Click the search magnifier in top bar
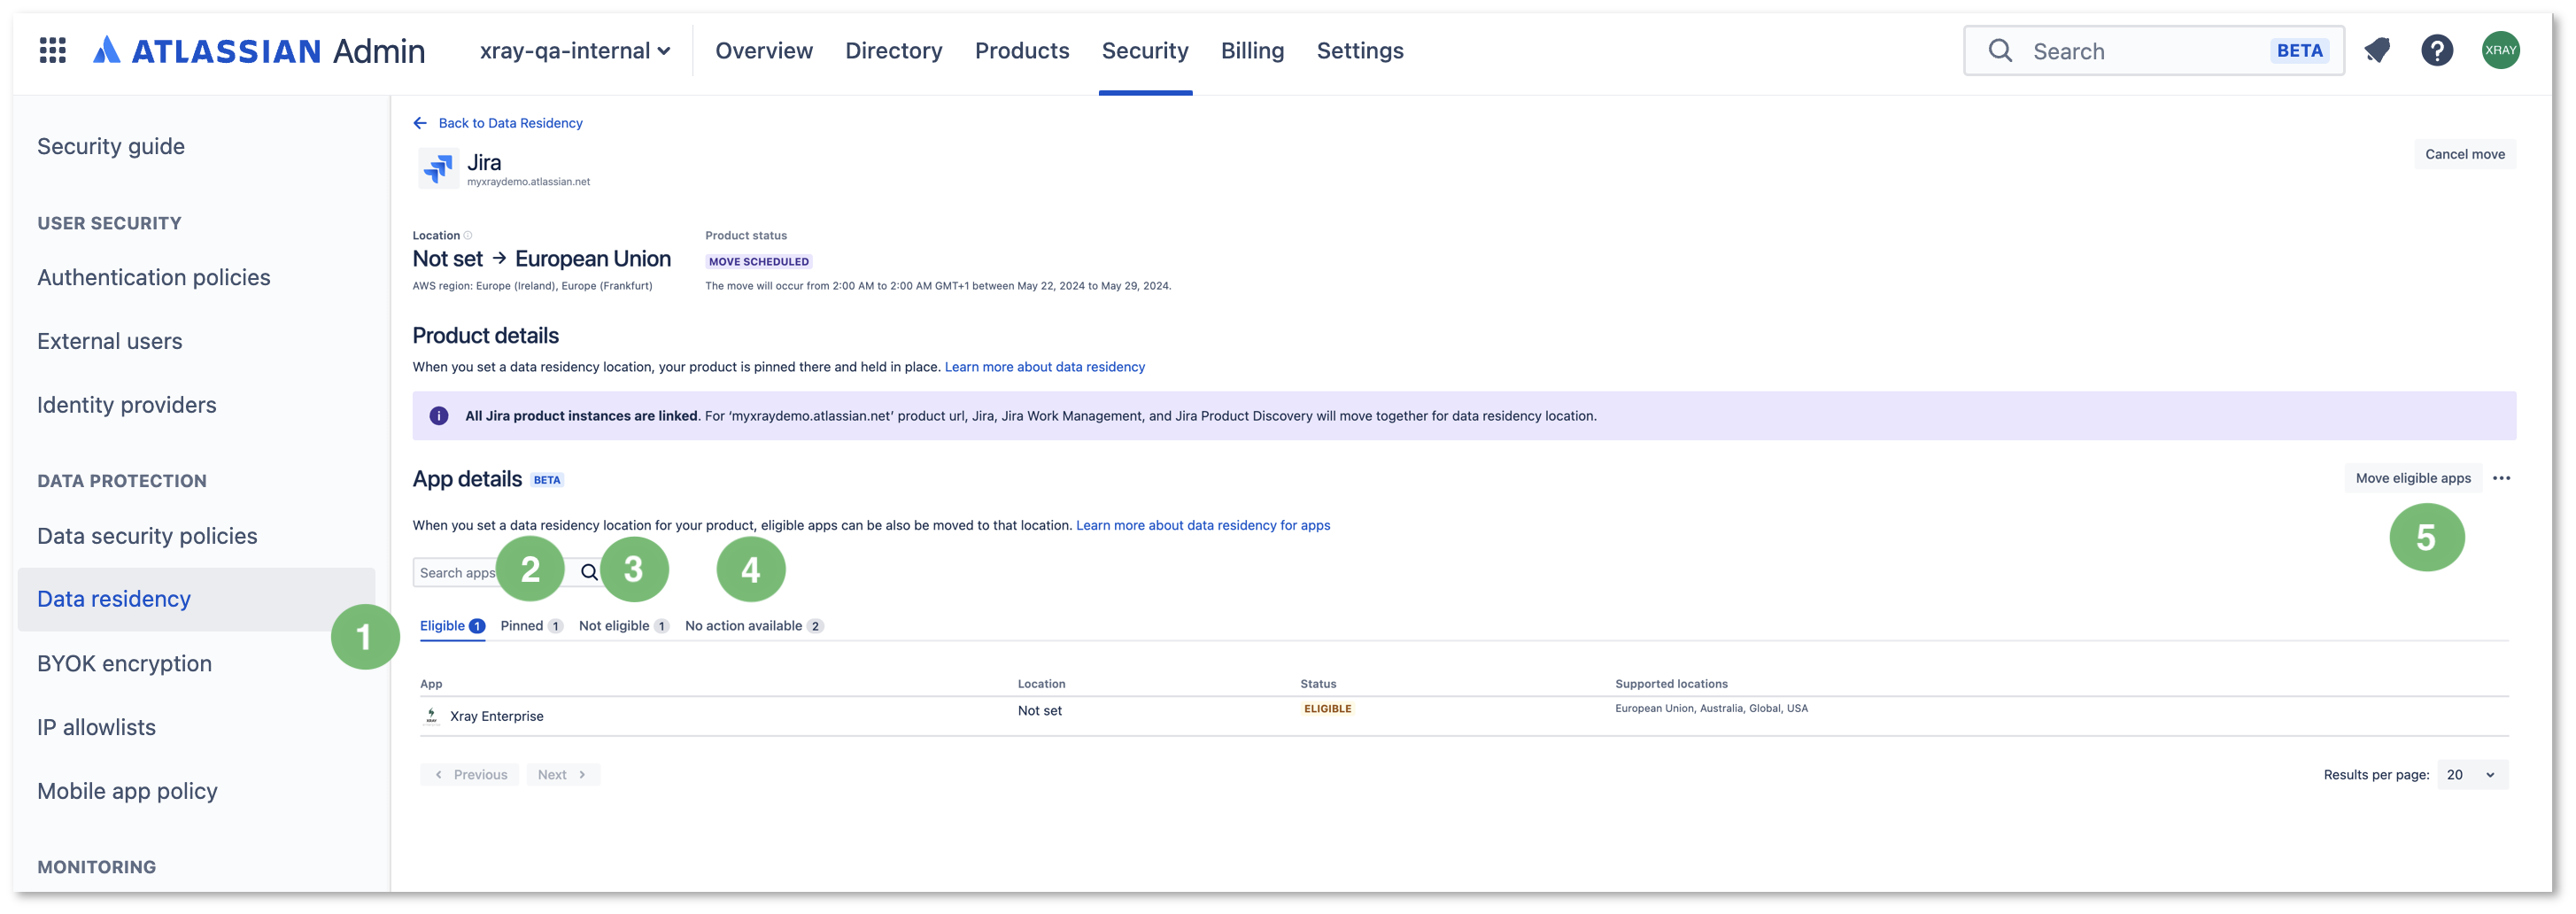The image size is (2576, 914). pos(2000,51)
